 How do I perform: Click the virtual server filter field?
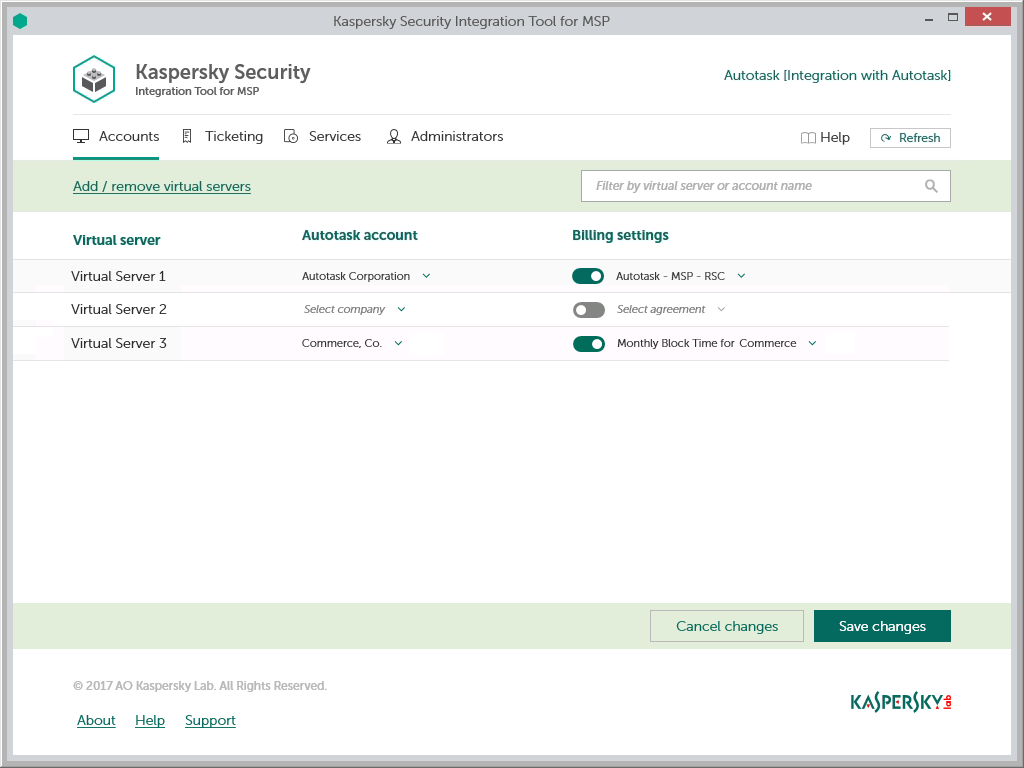pyautogui.click(x=755, y=186)
